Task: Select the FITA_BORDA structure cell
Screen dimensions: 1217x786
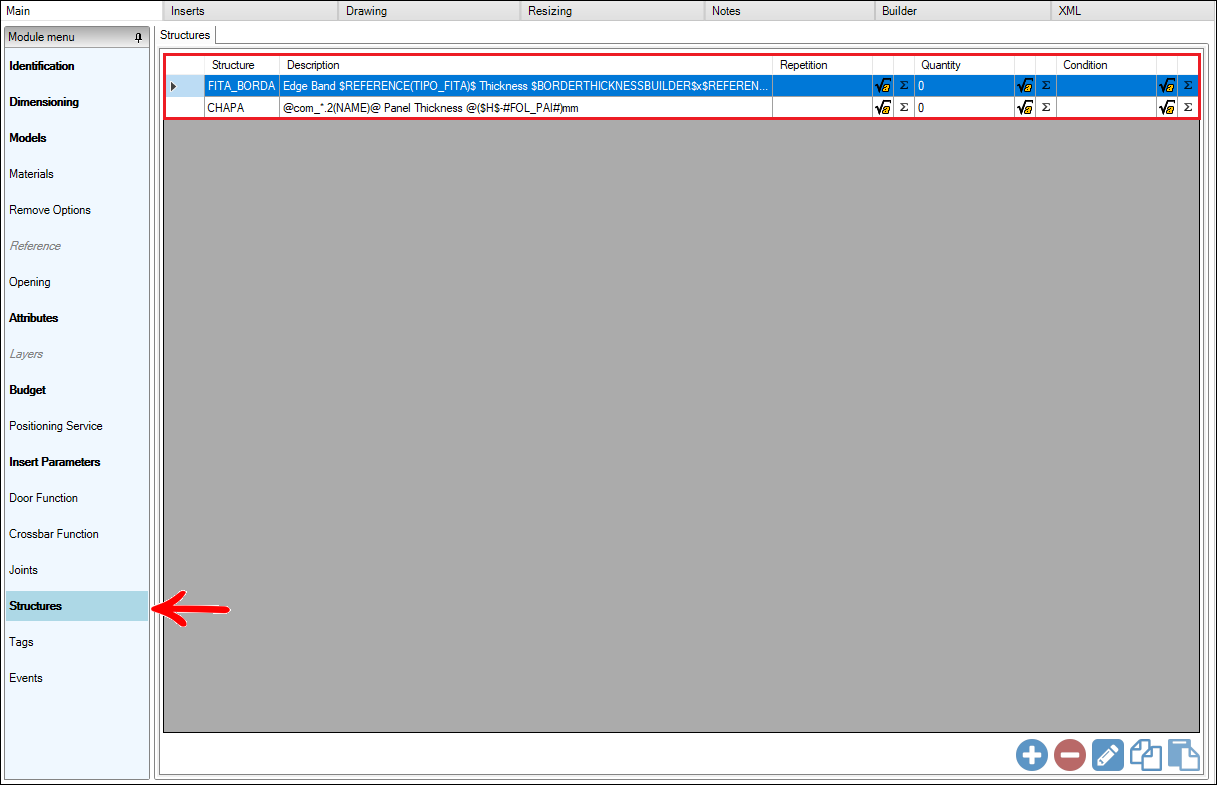Action: (x=242, y=86)
